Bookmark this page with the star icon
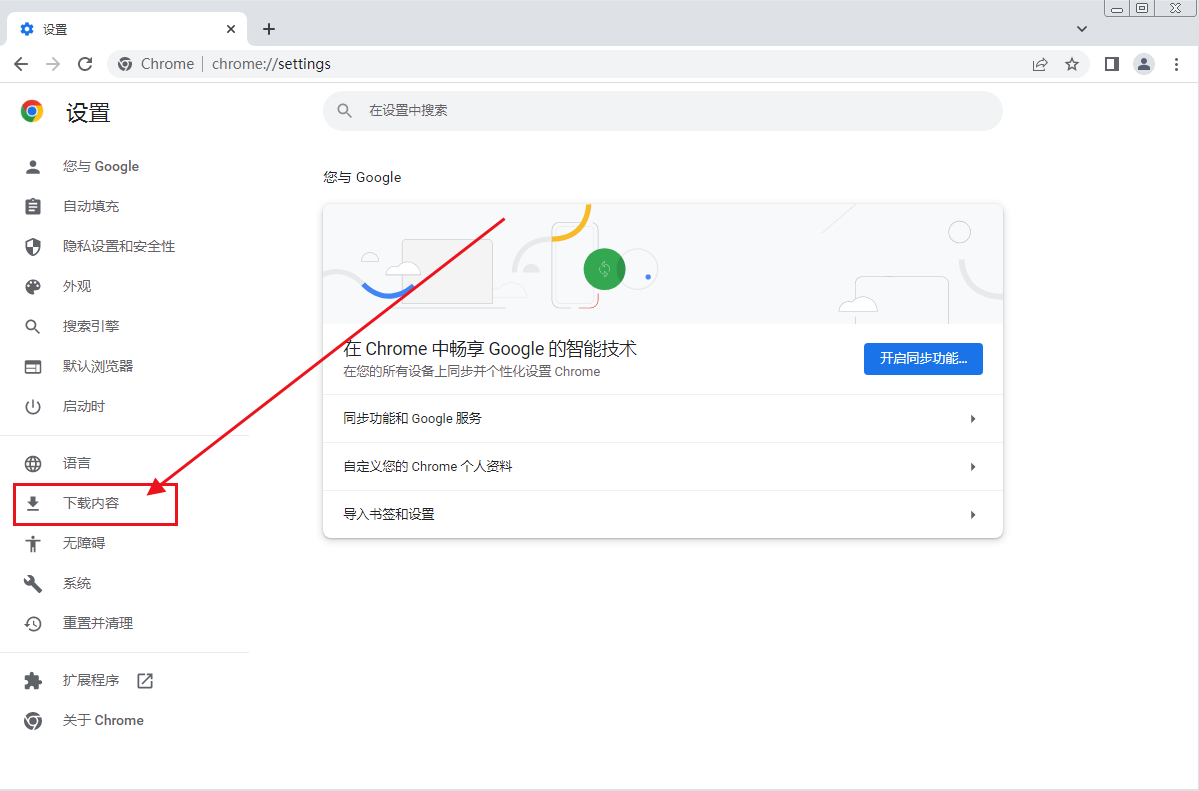The height and width of the screenshot is (791, 1199). click(x=1072, y=64)
